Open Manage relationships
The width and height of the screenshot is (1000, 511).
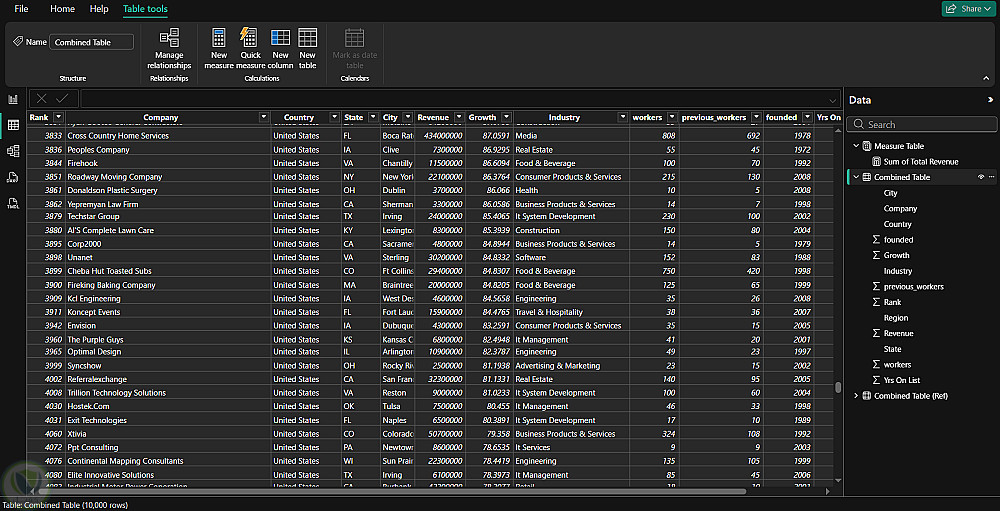coord(169,47)
